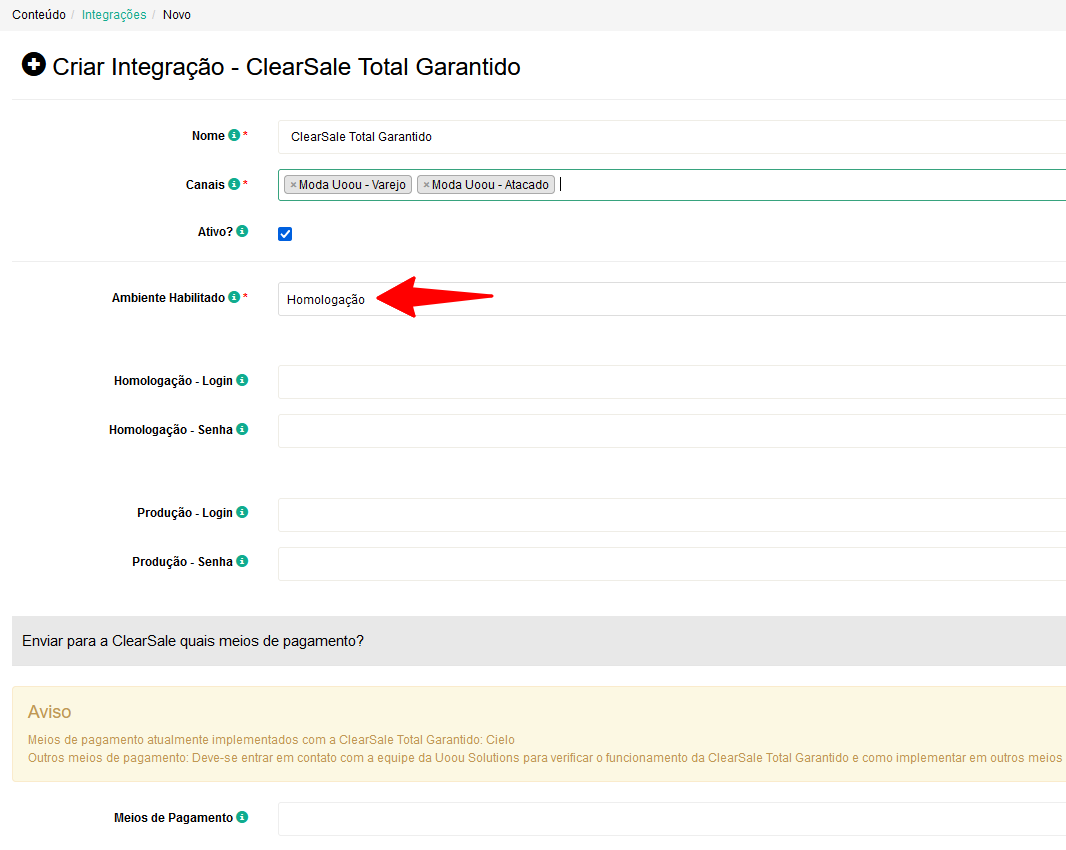1066x850 pixels.
Task: Click the Conteúdo breadcrumb item
Action: coord(39,15)
